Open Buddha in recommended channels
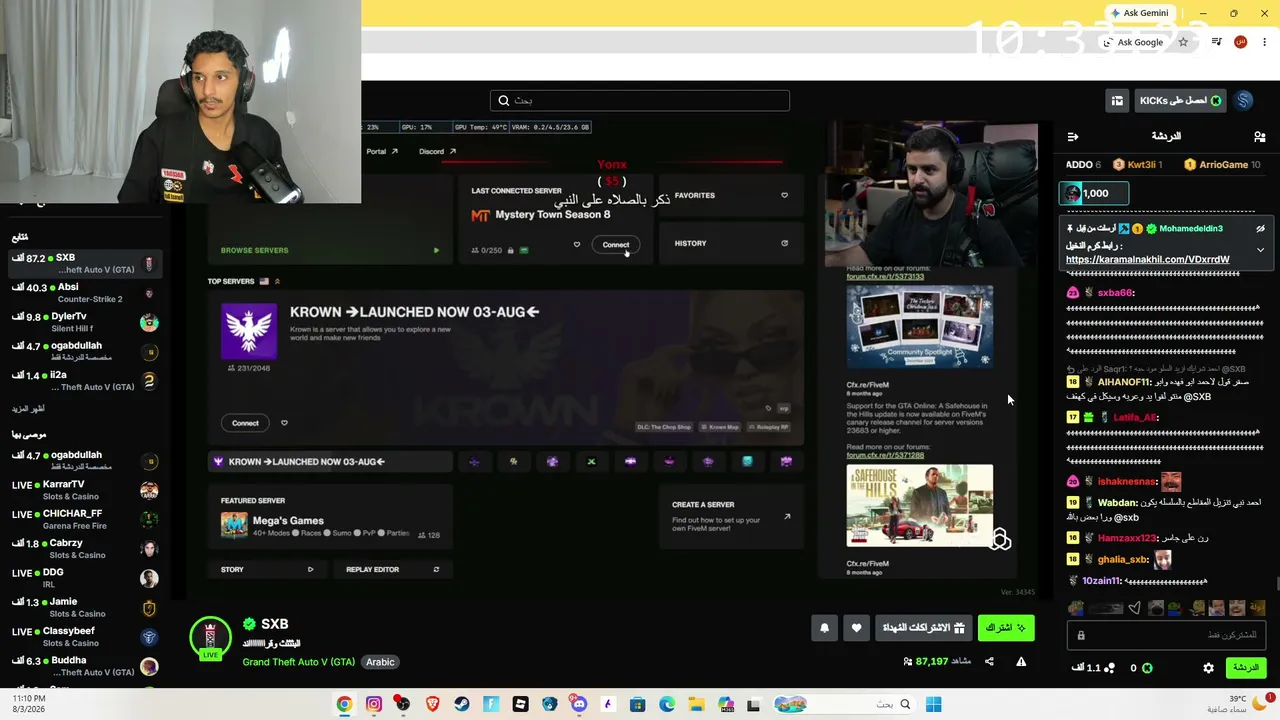Image resolution: width=1280 pixels, height=720 pixels. tap(85, 666)
